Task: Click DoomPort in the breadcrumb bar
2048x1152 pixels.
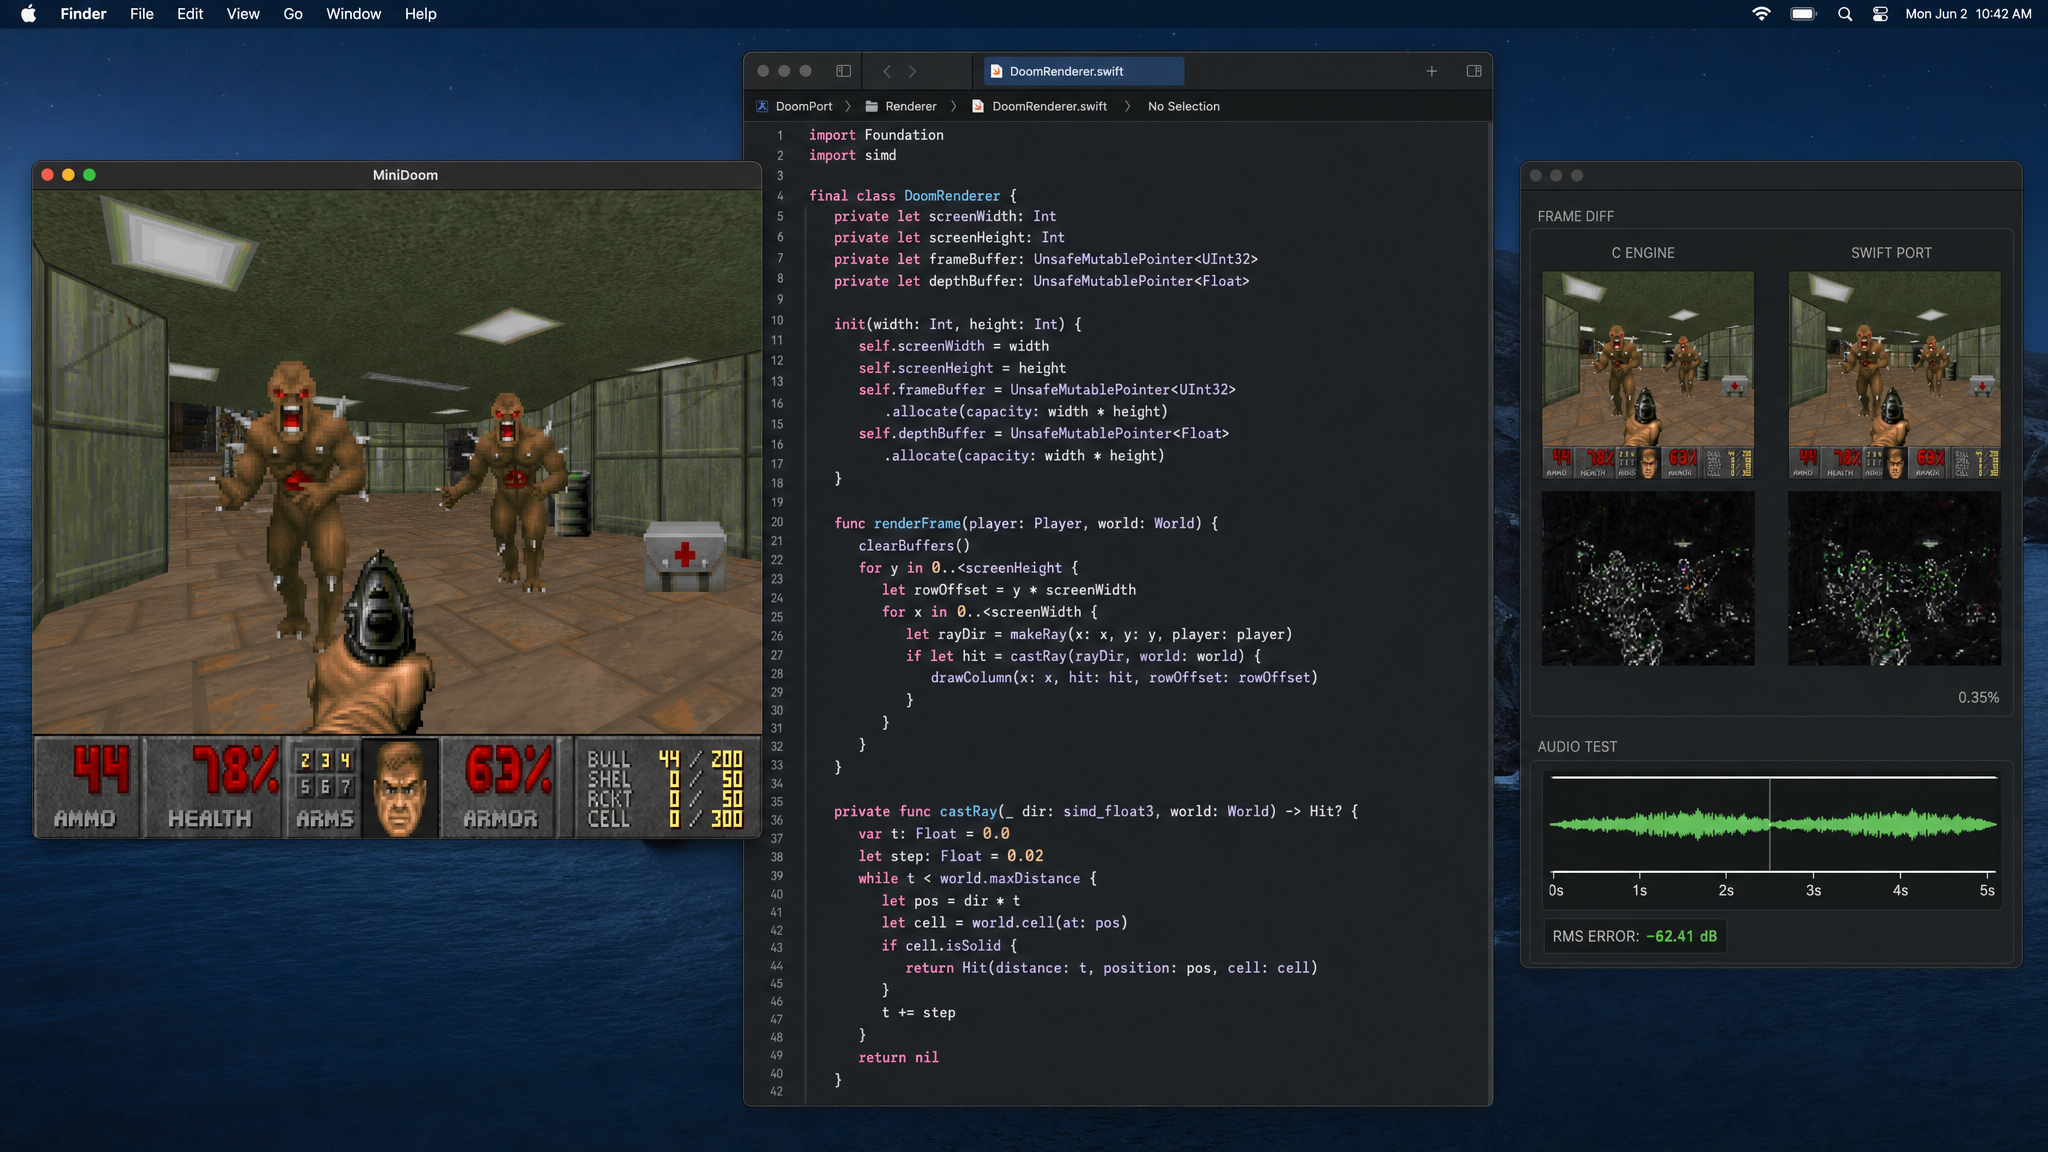Action: pos(804,106)
